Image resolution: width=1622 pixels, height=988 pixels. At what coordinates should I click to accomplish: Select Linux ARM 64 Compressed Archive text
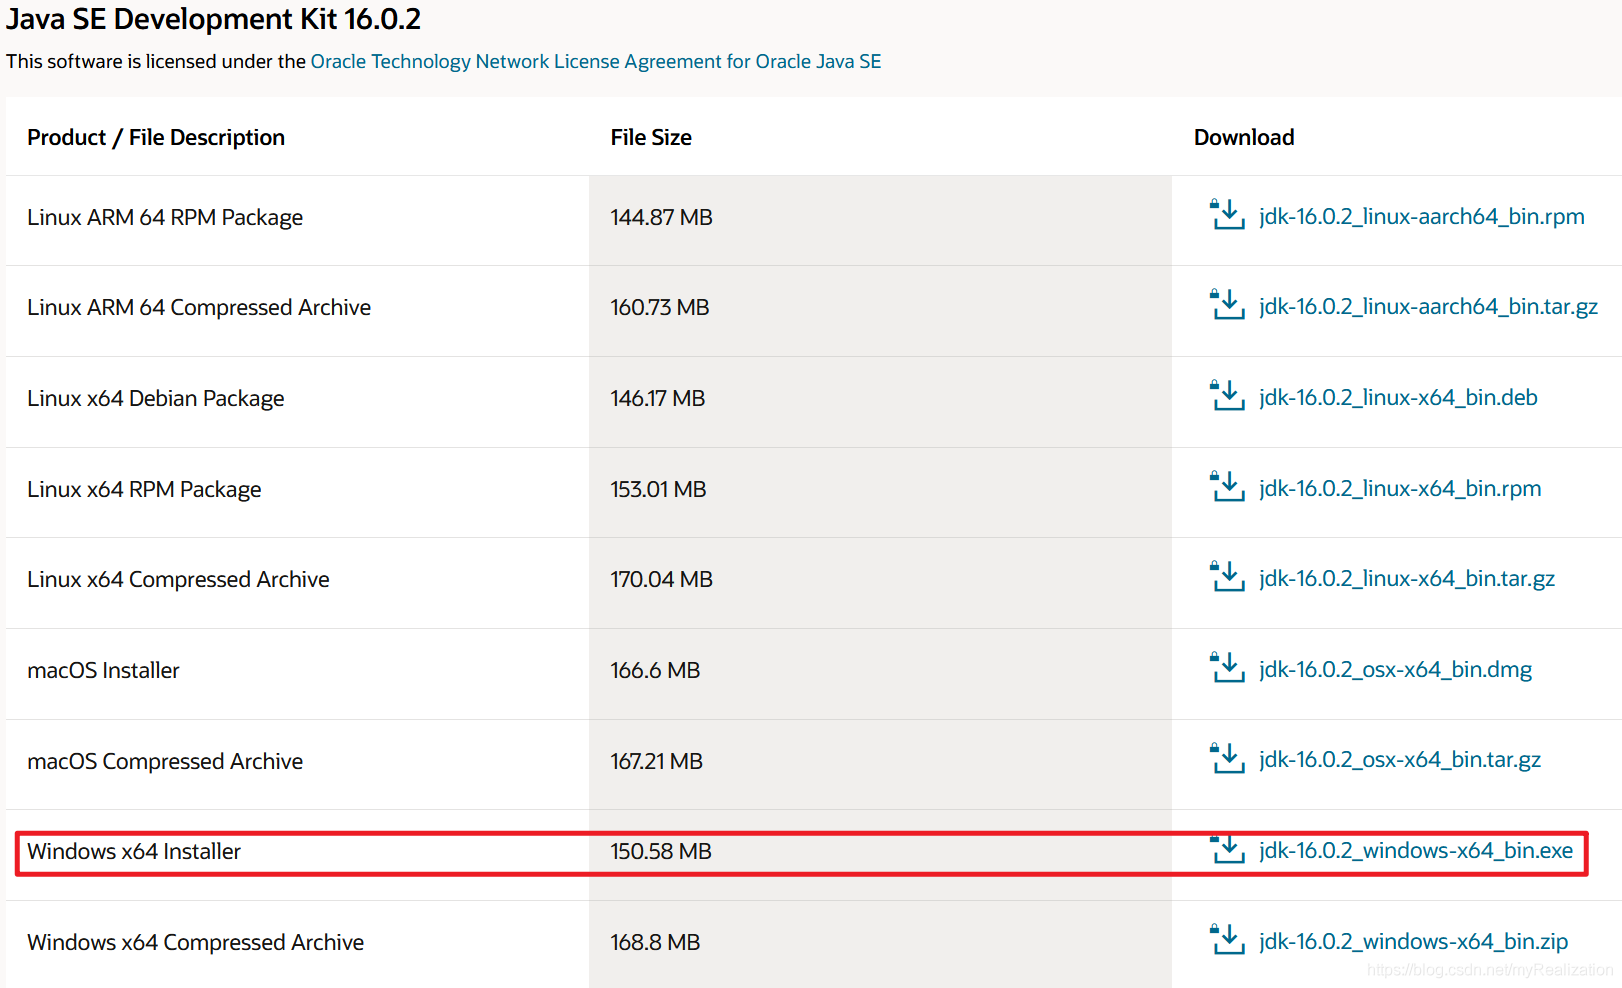pos(199,307)
